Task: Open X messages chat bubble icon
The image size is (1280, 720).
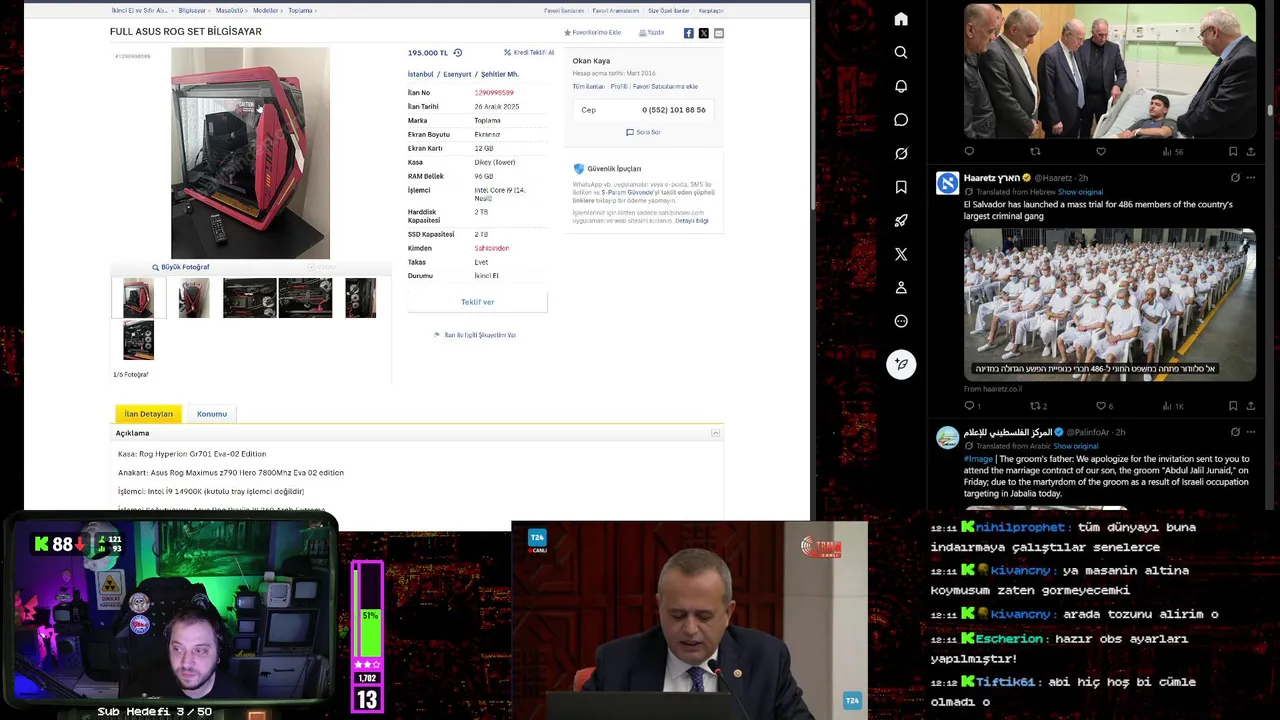Action: coord(901,120)
